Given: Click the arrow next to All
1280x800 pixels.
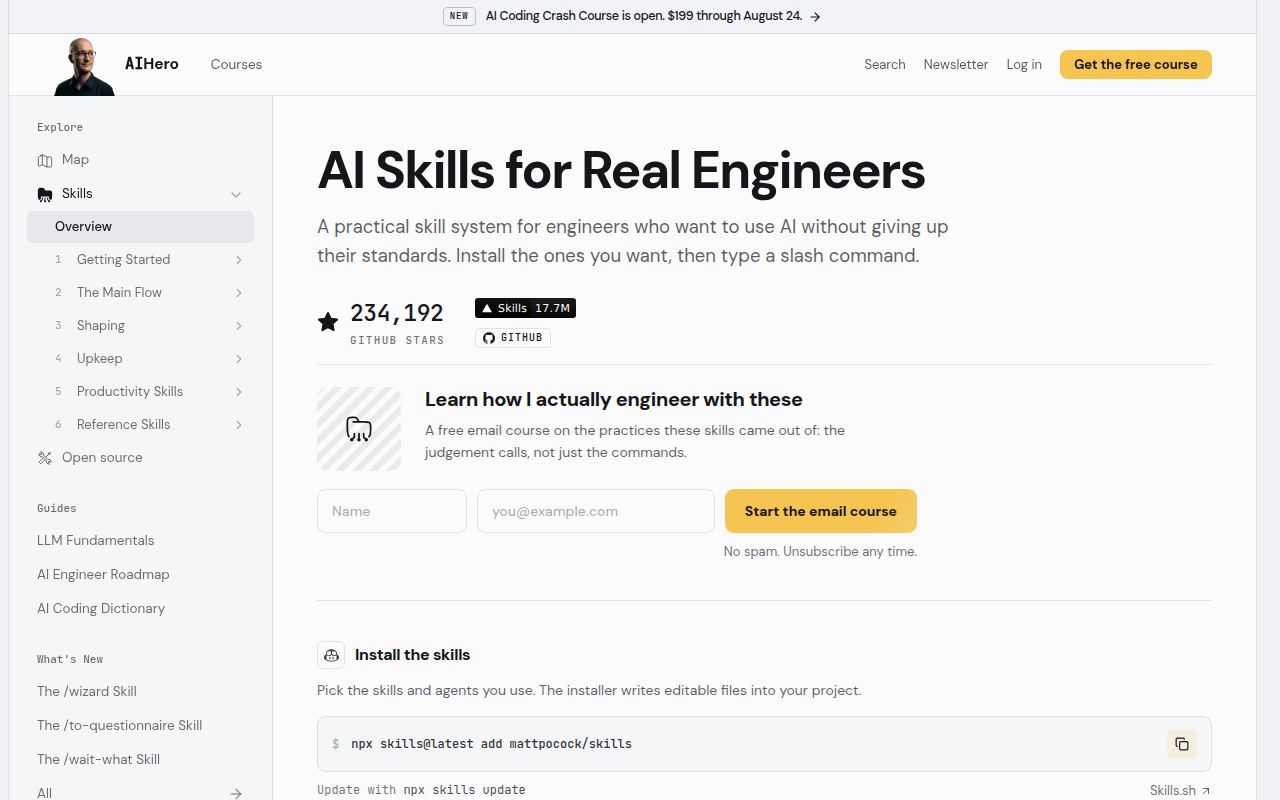Looking at the screenshot, I should (236, 793).
